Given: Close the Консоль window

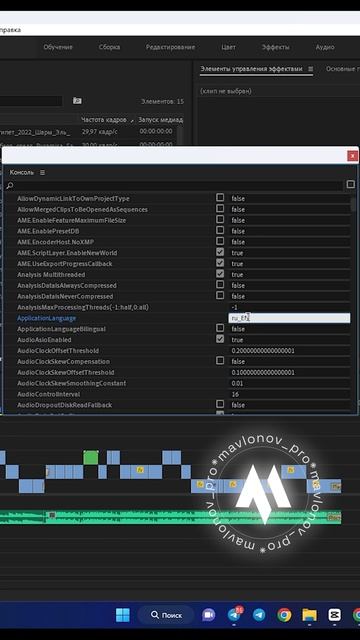Looking at the screenshot, I should tap(352, 156).
